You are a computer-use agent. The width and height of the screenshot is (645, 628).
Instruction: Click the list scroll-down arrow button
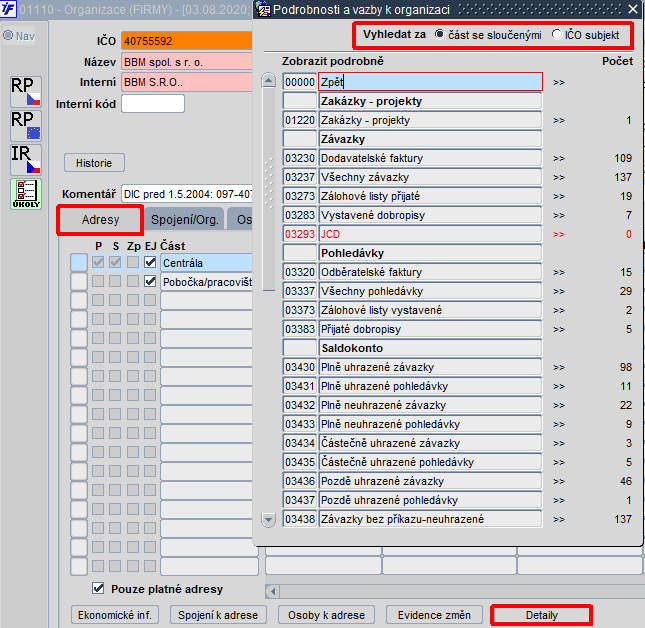pos(269,520)
